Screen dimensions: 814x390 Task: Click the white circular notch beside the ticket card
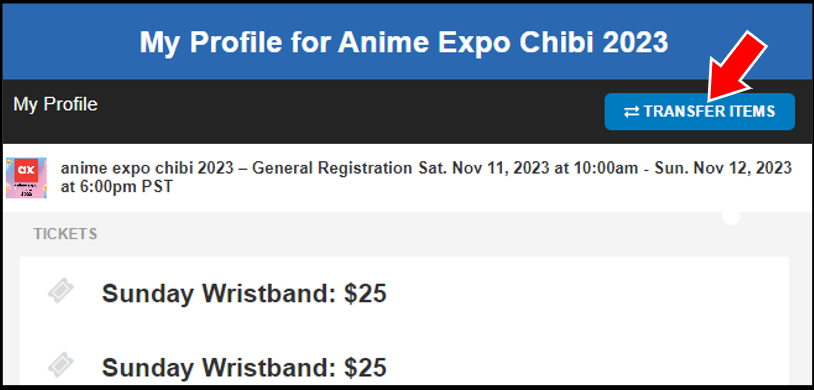731,218
